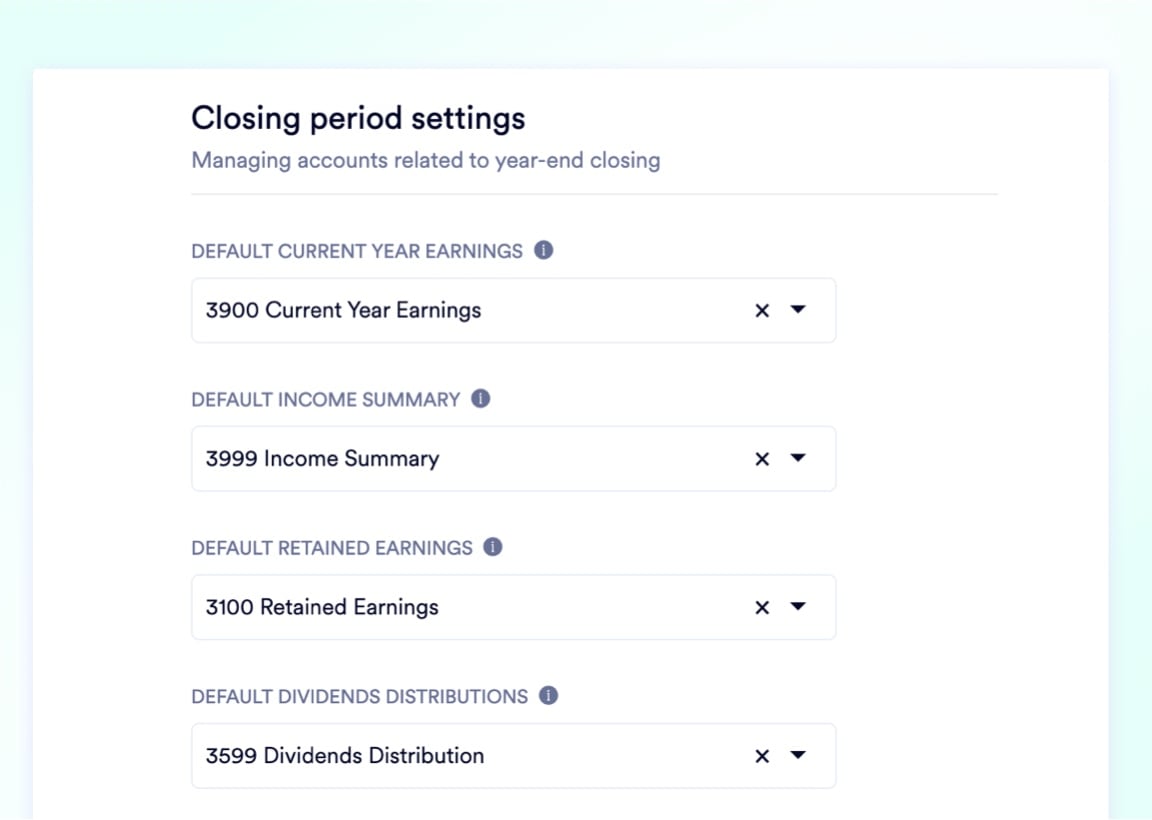
Task: Click the 3100 Retained Earnings field text
Action: [x=322, y=607]
